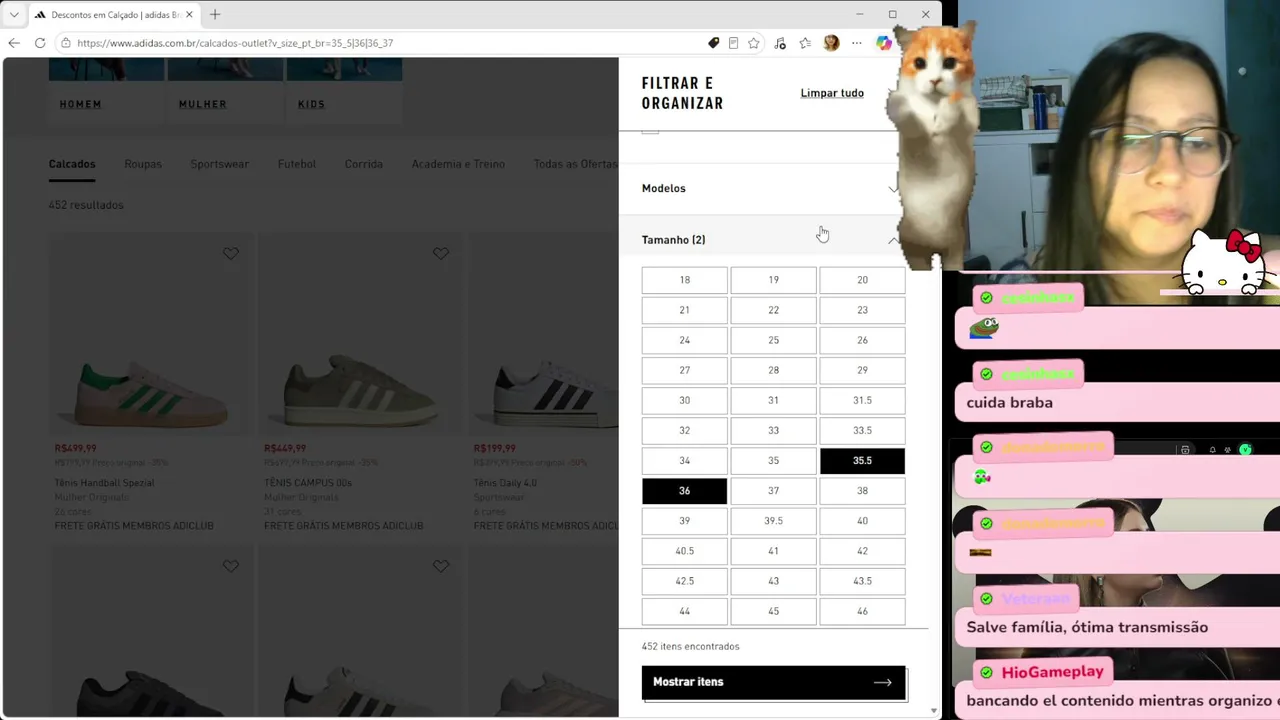Select size 25 filter
The width and height of the screenshot is (1280, 720).
tap(773, 340)
